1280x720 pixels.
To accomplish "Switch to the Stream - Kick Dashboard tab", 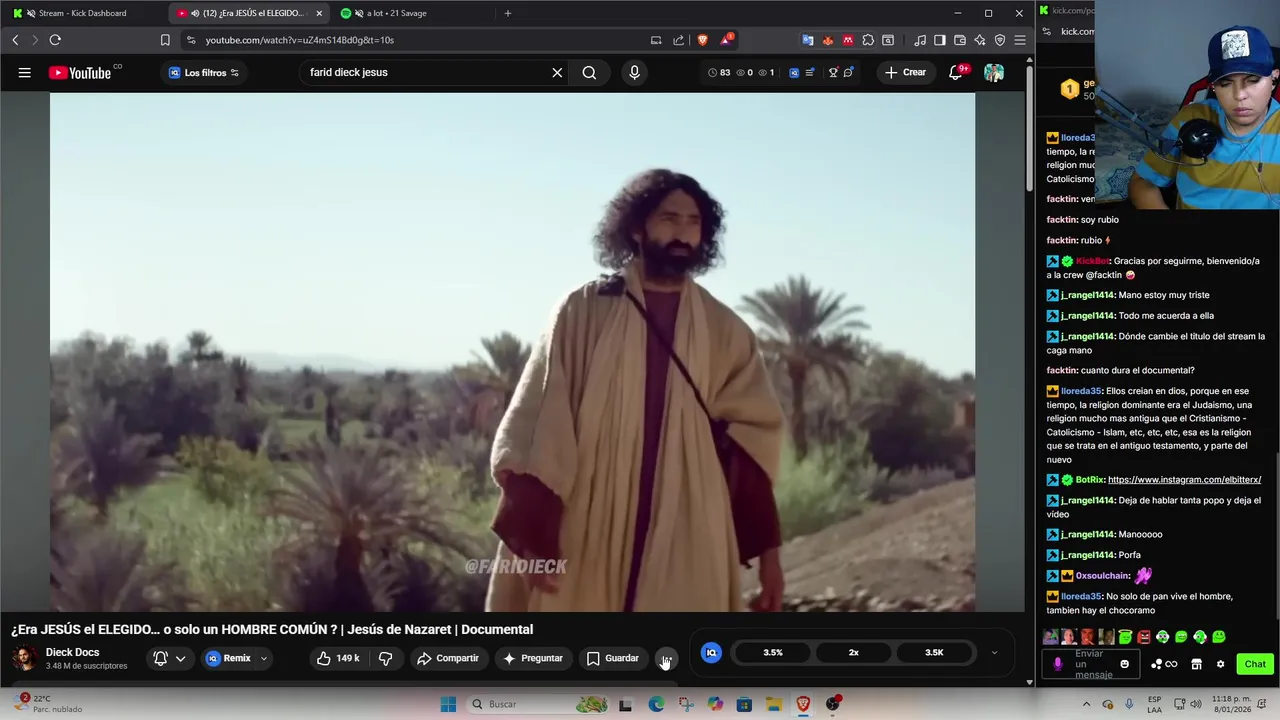I will [82, 13].
